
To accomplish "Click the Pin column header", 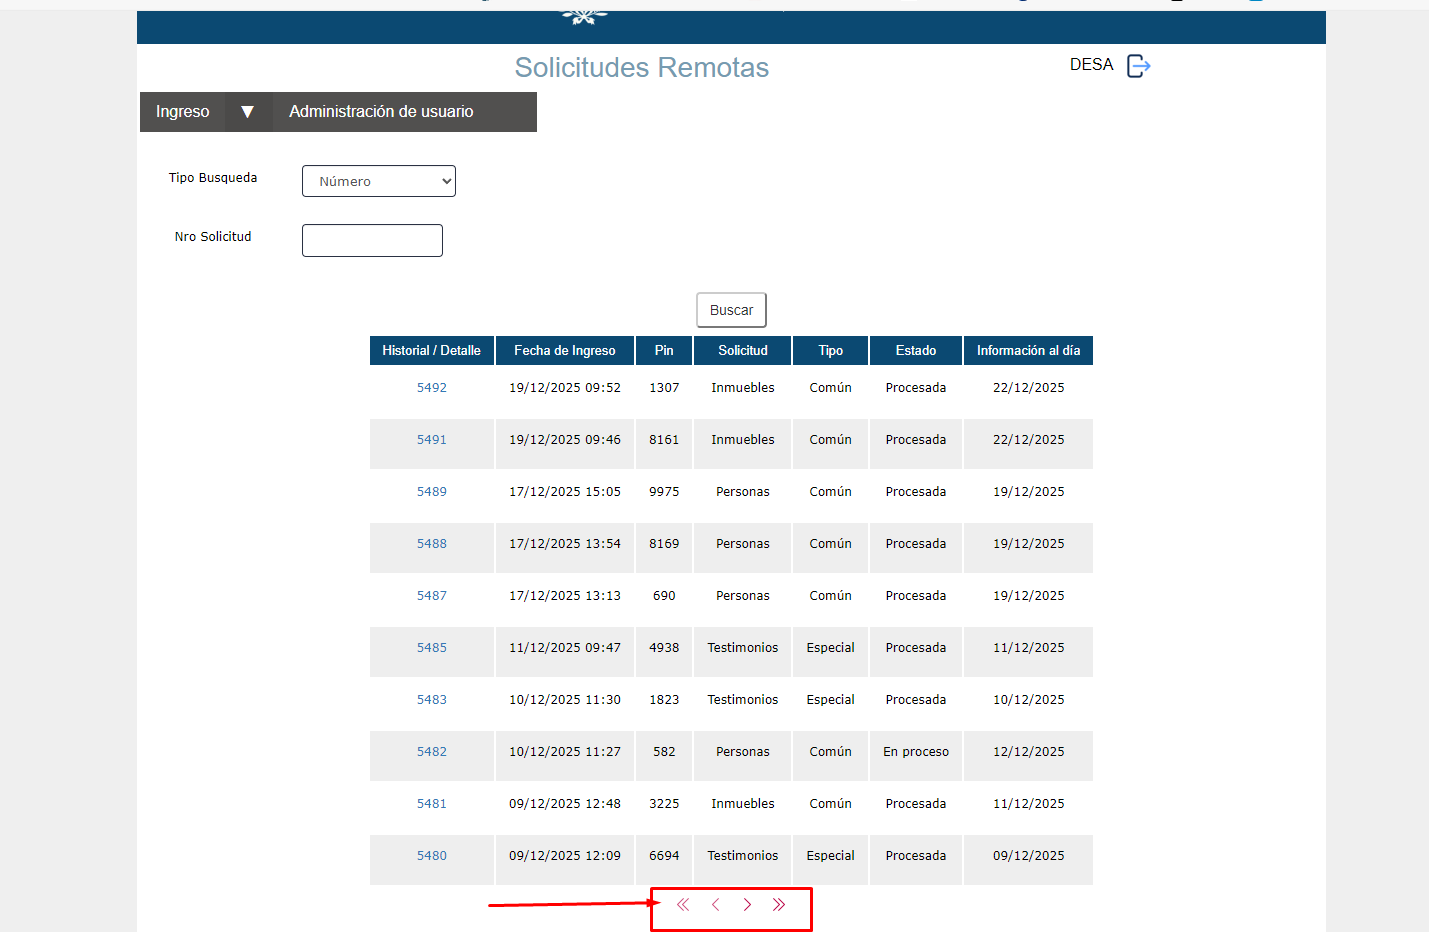I will coord(663,350).
